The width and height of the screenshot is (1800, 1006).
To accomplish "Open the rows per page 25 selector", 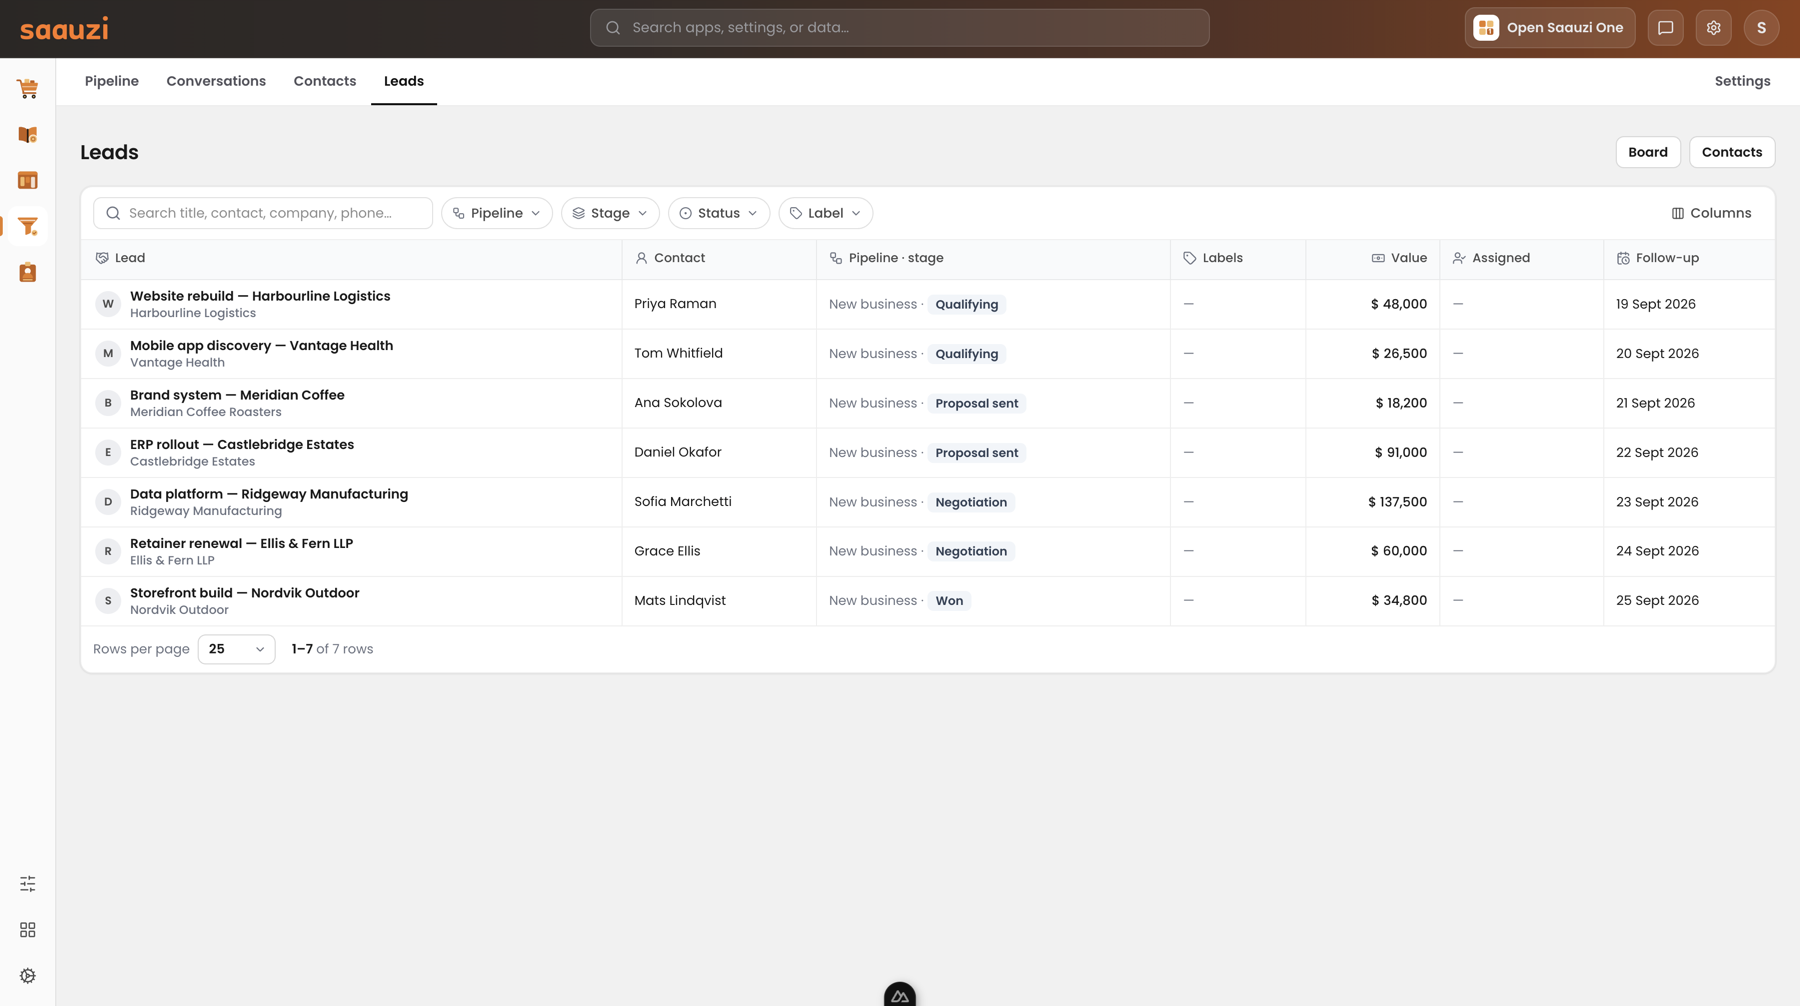I will coord(237,649).
